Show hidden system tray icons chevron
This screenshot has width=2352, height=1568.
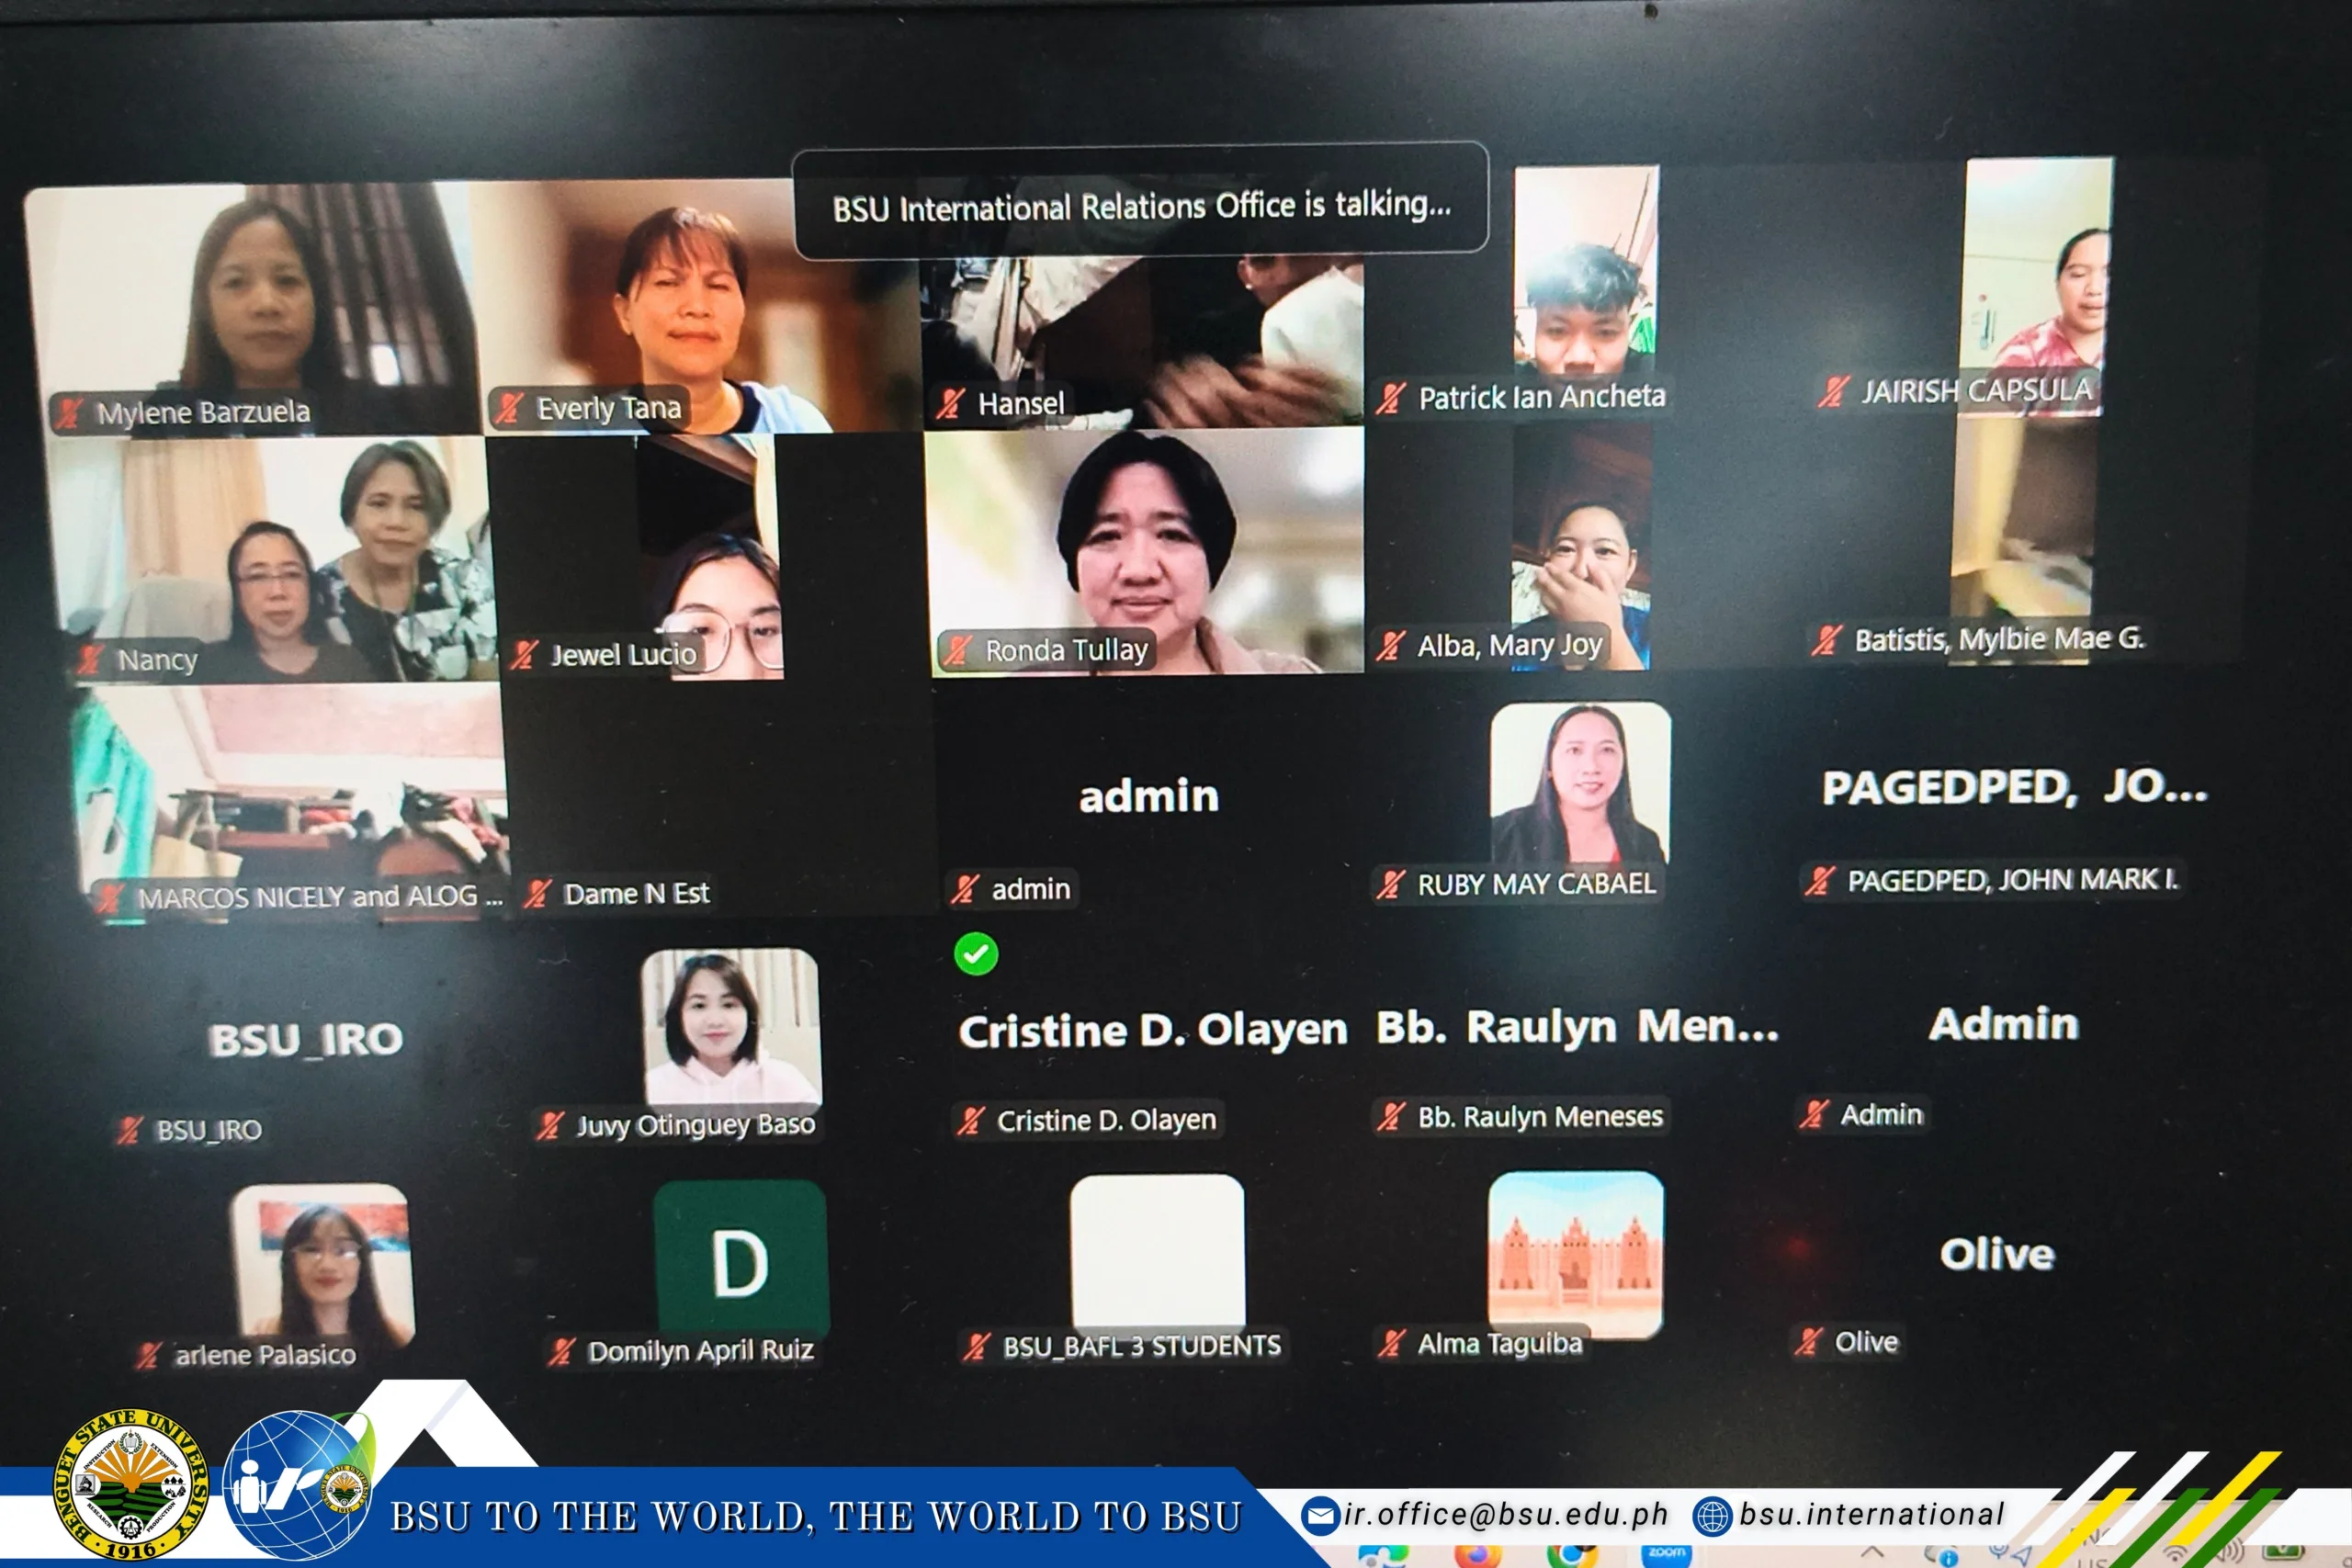tap(1872, 1553)
